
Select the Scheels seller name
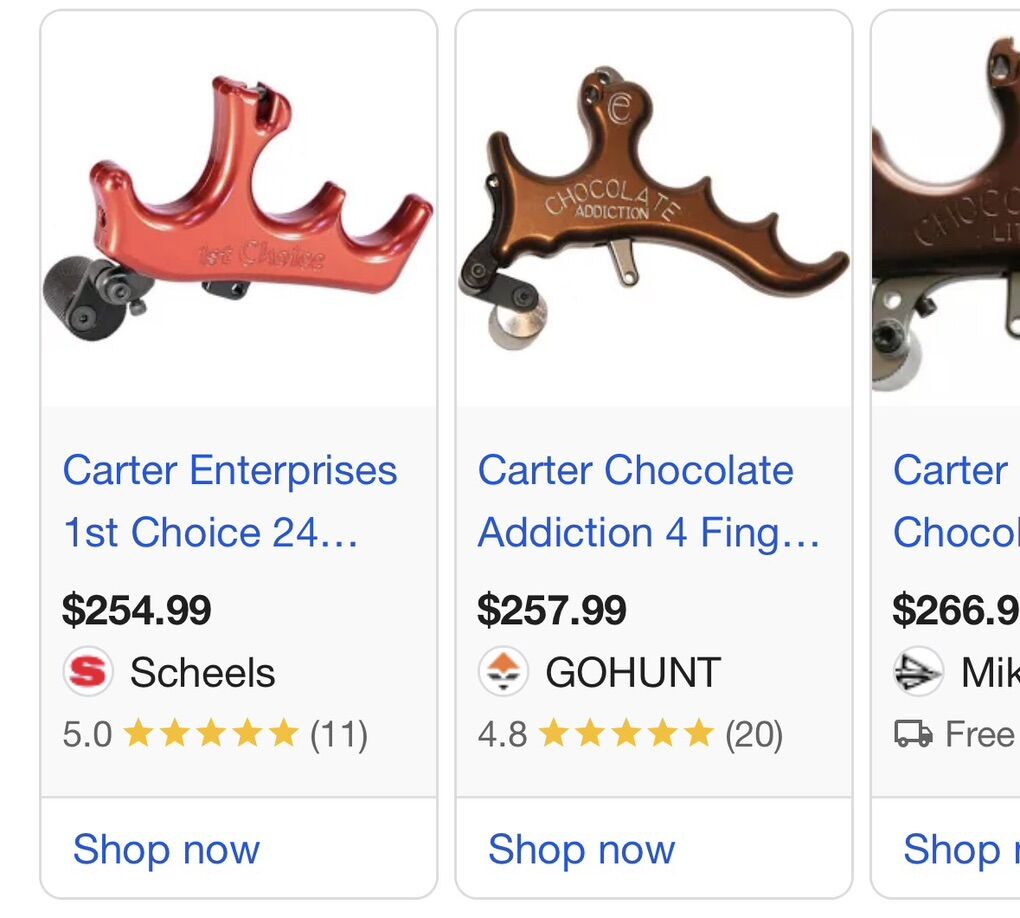point(202,673)
